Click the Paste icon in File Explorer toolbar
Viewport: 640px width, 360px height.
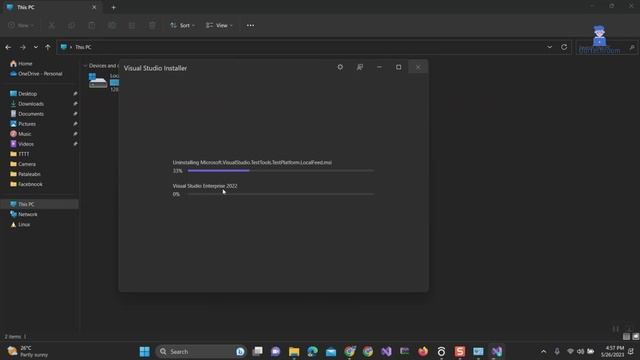click(x=92, y=25)
